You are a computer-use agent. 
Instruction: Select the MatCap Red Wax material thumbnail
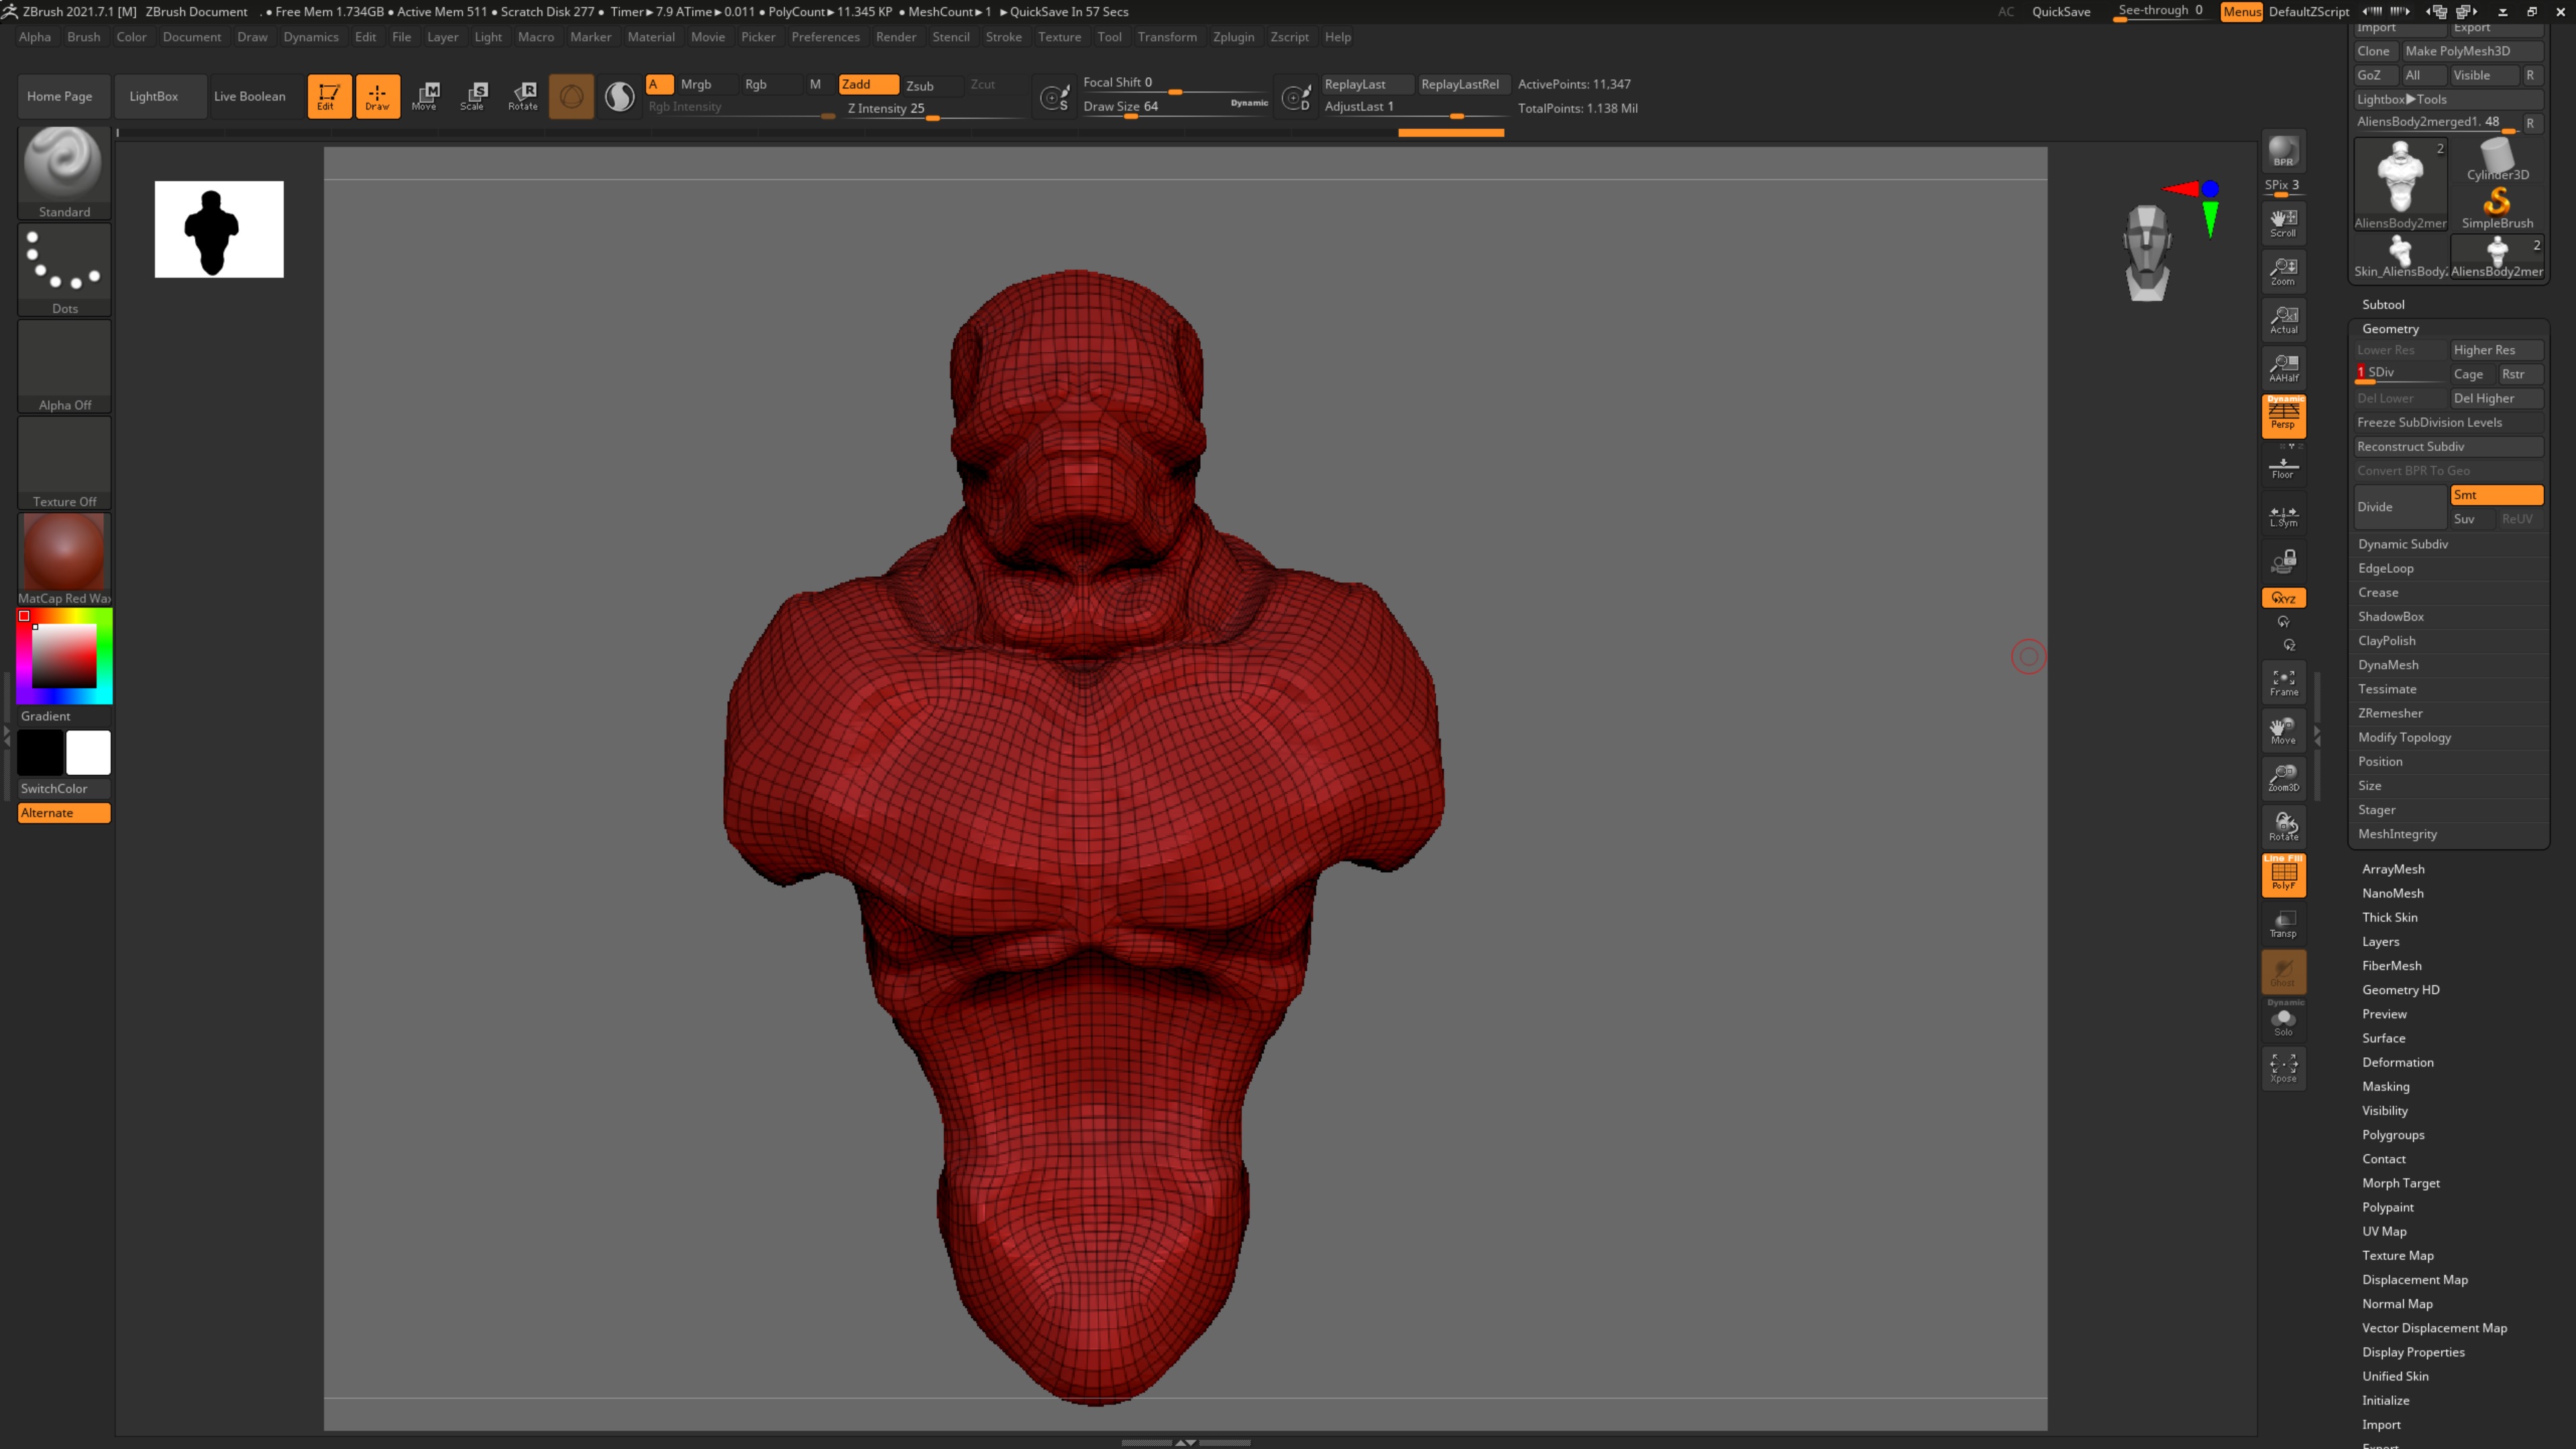pos(64,552)
